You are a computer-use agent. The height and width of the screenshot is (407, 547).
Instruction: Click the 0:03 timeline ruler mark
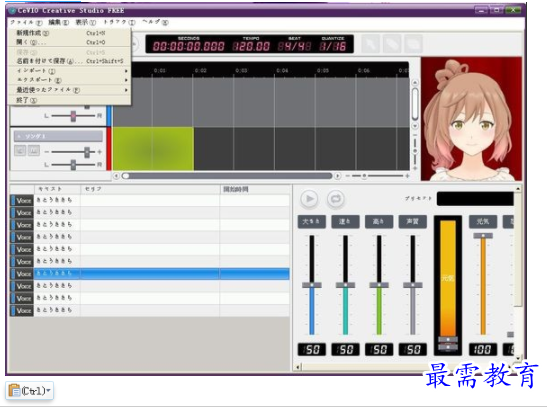(241, 70)
